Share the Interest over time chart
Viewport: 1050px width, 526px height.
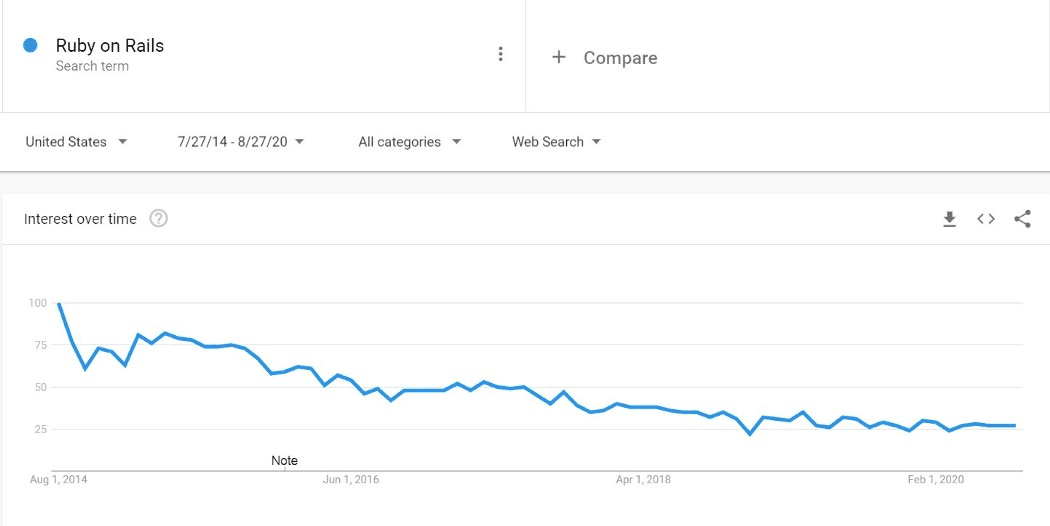[1022, 219]
